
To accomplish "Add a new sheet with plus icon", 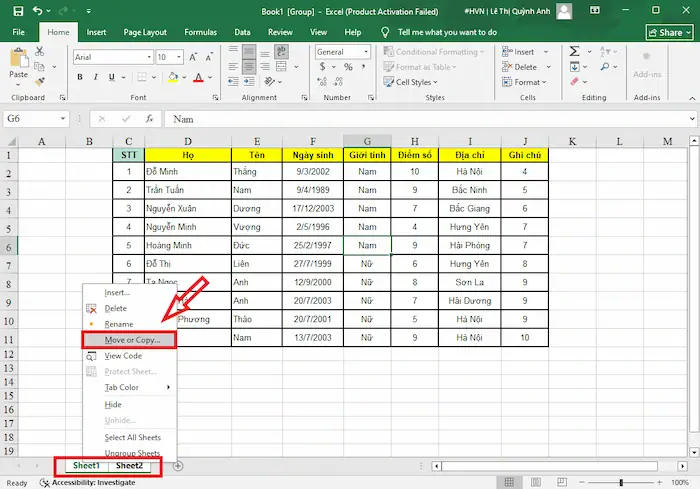I will pos(178,465).
